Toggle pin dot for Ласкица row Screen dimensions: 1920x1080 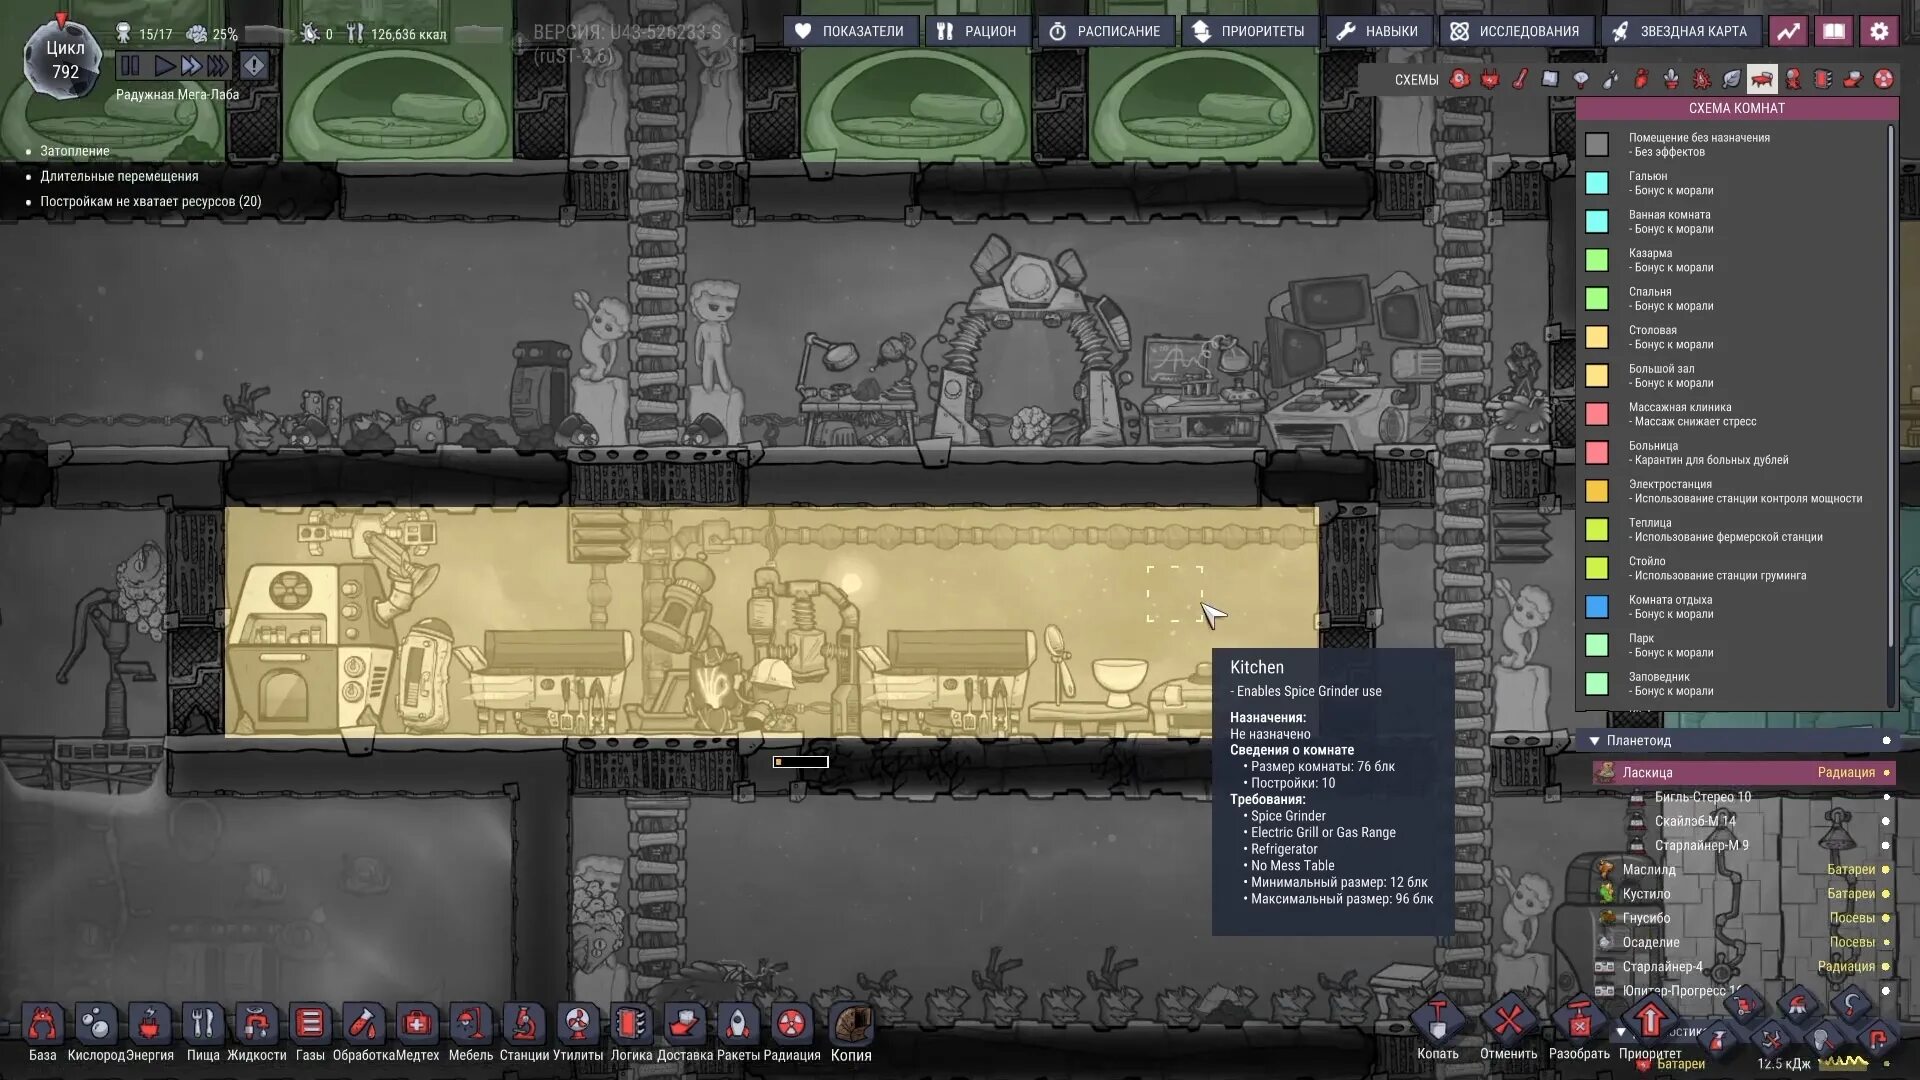point(1886,773)
